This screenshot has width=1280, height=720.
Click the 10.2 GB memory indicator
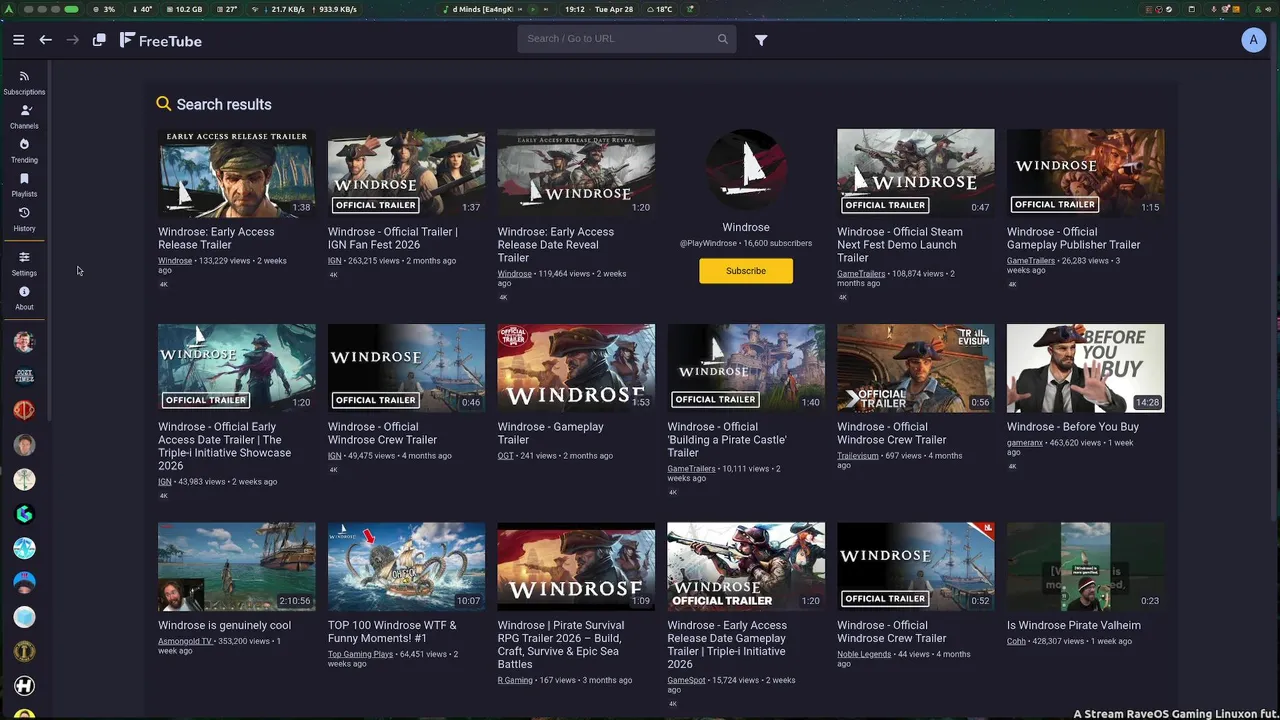[183, 9]
